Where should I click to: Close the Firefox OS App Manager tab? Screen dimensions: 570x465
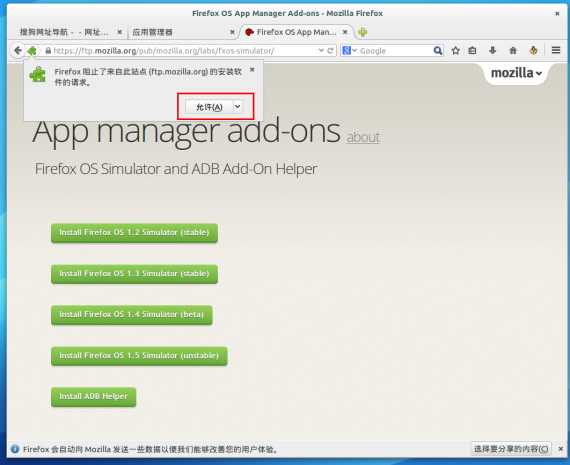[x=345, y=32]
